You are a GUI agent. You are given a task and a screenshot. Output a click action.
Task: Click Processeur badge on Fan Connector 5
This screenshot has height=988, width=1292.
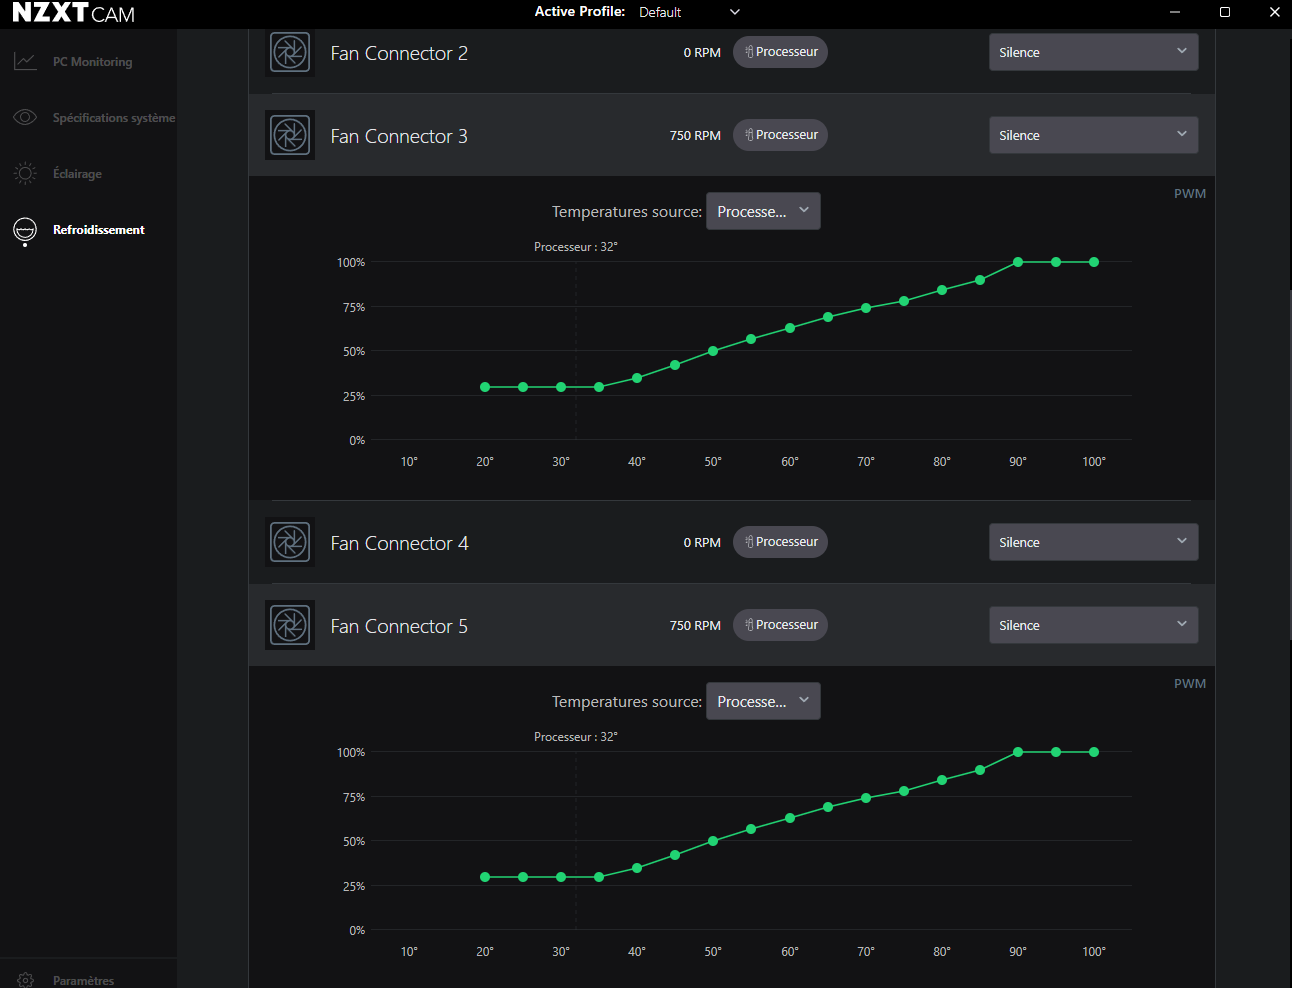tap(780, 625)
